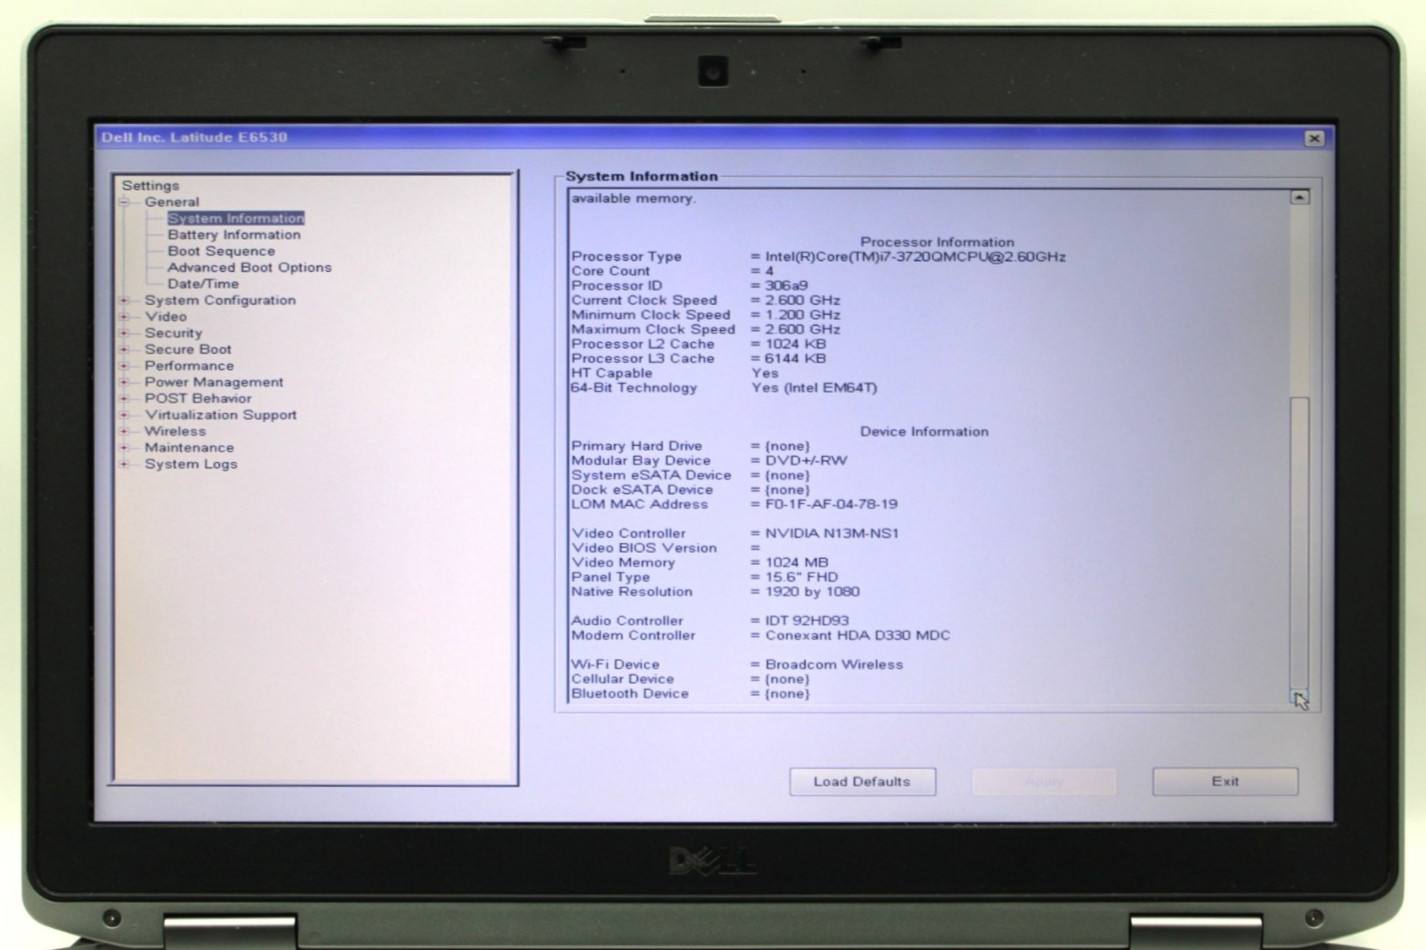Viewport: 1426px width, 950px height.
Task: Click the greyed-out Apply button
Action: coord(1044,782)
